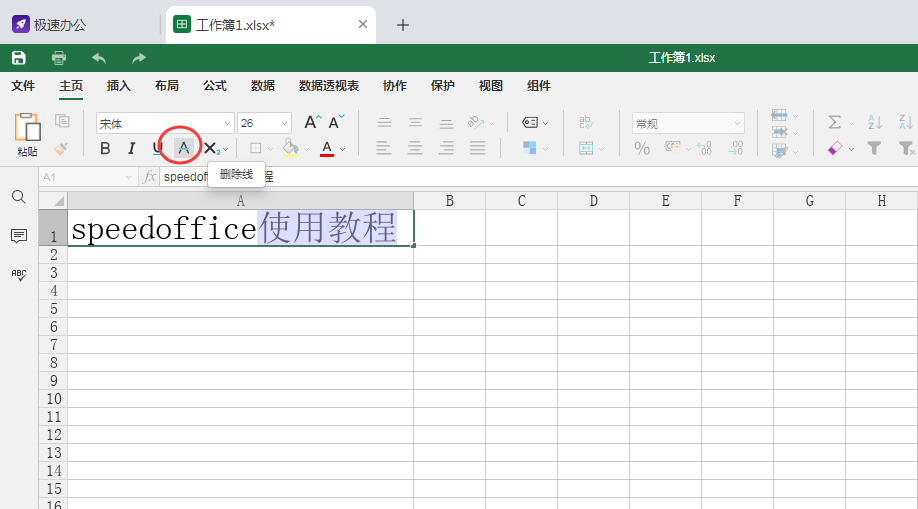This screenshot has height=509, width=918.
Task: Open the format as table icon
Action: [779, 151]
